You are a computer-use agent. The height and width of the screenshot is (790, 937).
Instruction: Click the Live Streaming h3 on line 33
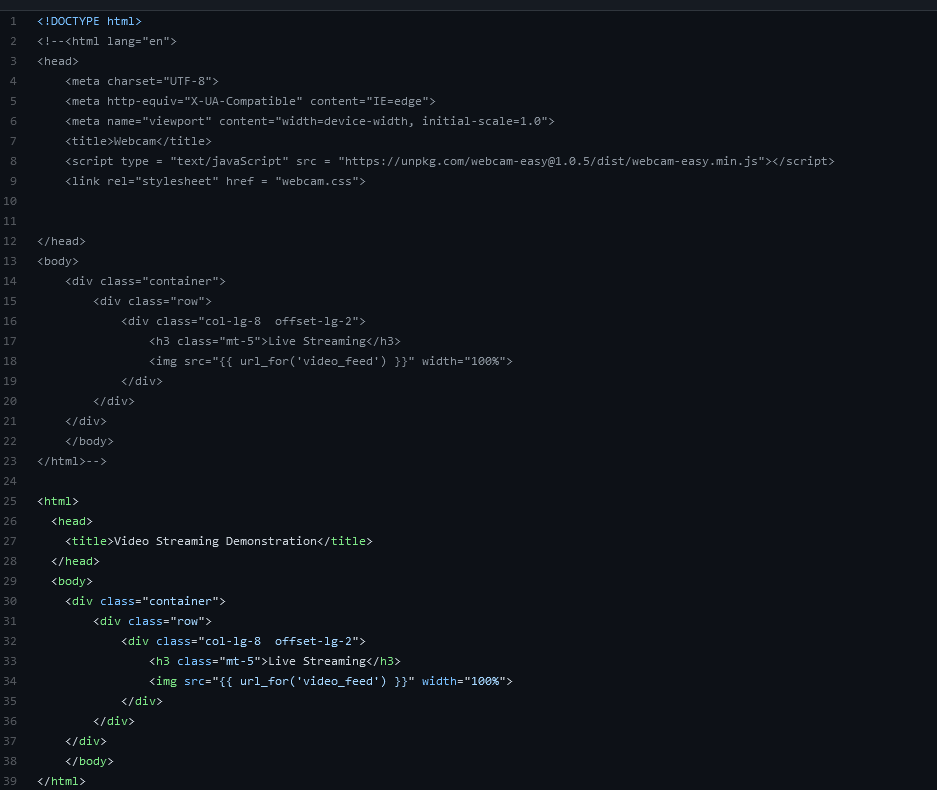pos(275,662)
